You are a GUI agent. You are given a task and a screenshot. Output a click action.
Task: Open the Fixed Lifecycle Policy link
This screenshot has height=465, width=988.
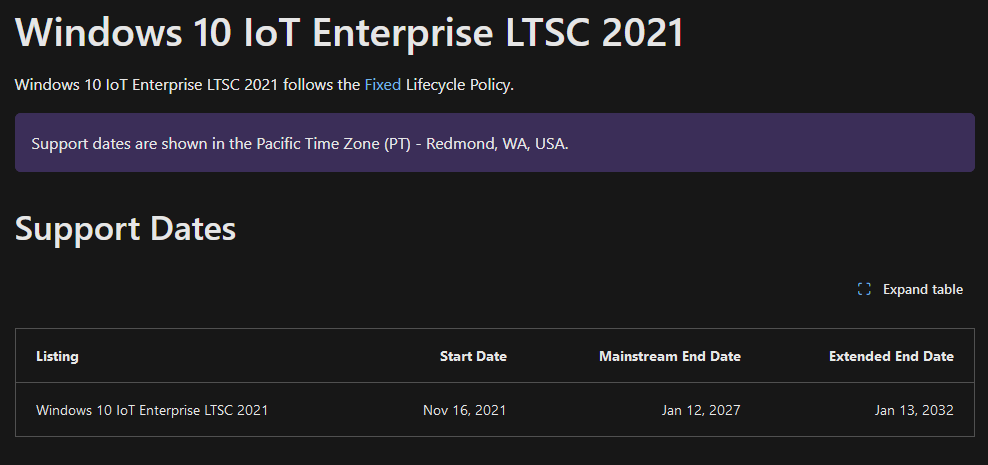click(x=382, y=84)
